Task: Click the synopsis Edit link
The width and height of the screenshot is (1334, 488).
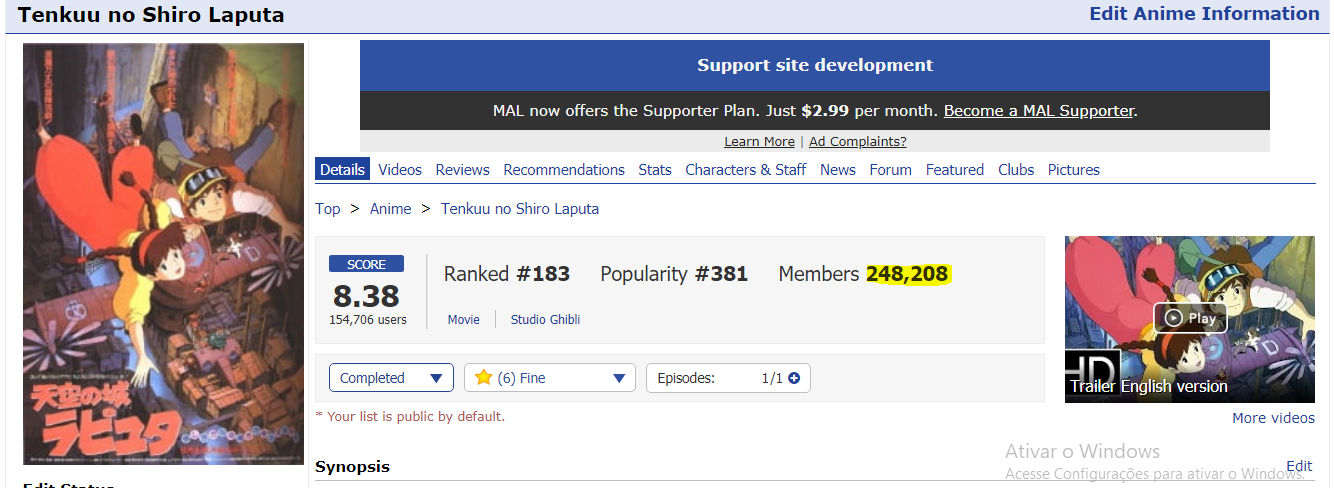Action: pos(1299,466)
